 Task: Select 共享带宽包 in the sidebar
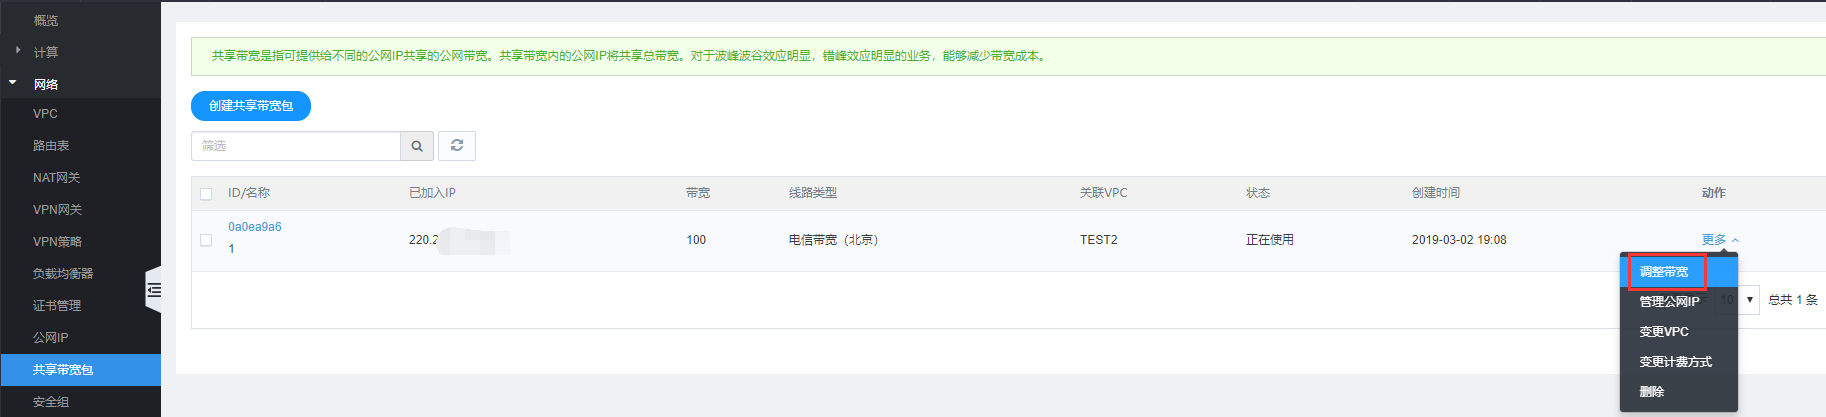[x=80, y=370]
